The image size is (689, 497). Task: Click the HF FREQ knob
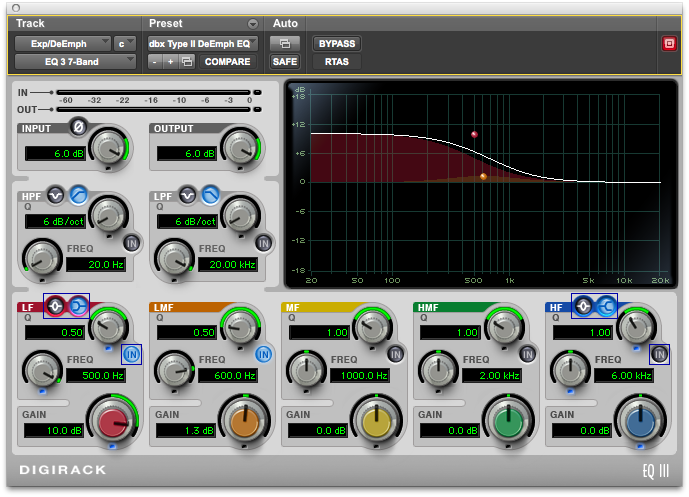click(570, 370)
